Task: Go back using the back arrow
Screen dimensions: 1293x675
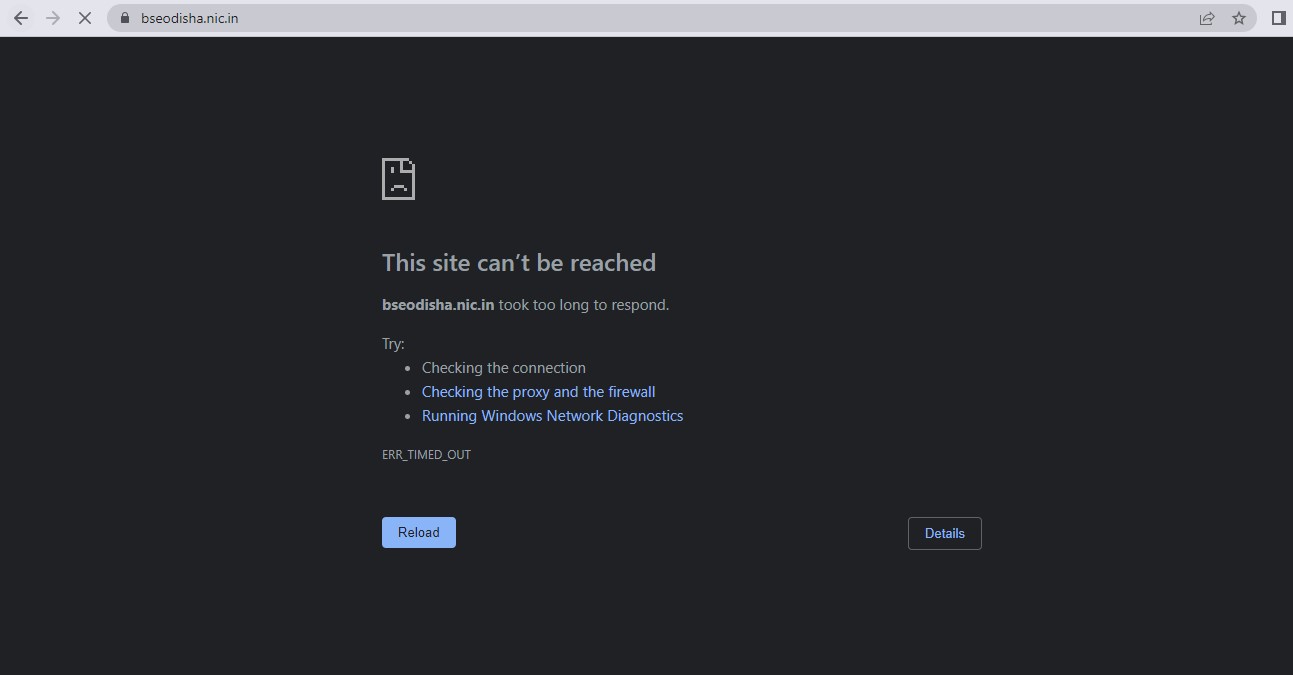Action: pyautogui.click(x=21, y=18)
